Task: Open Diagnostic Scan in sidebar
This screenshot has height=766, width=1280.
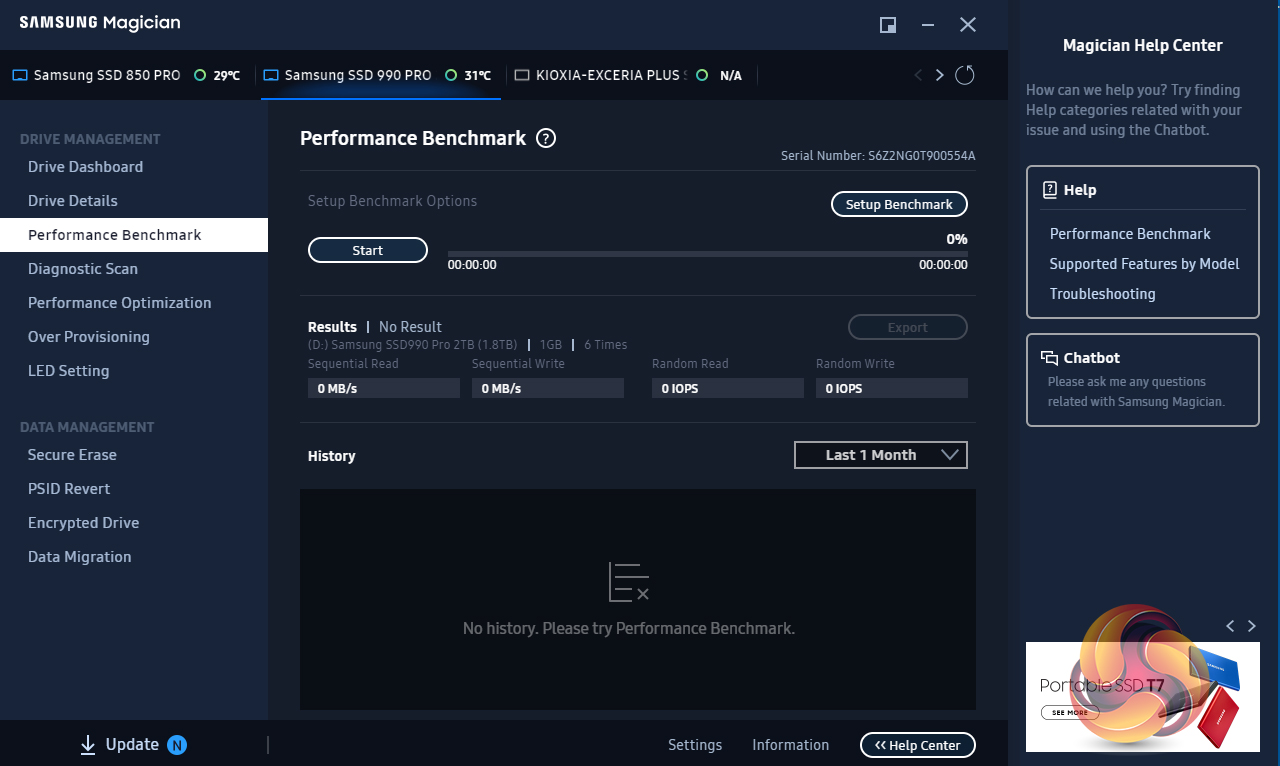Action: [83, 269]
